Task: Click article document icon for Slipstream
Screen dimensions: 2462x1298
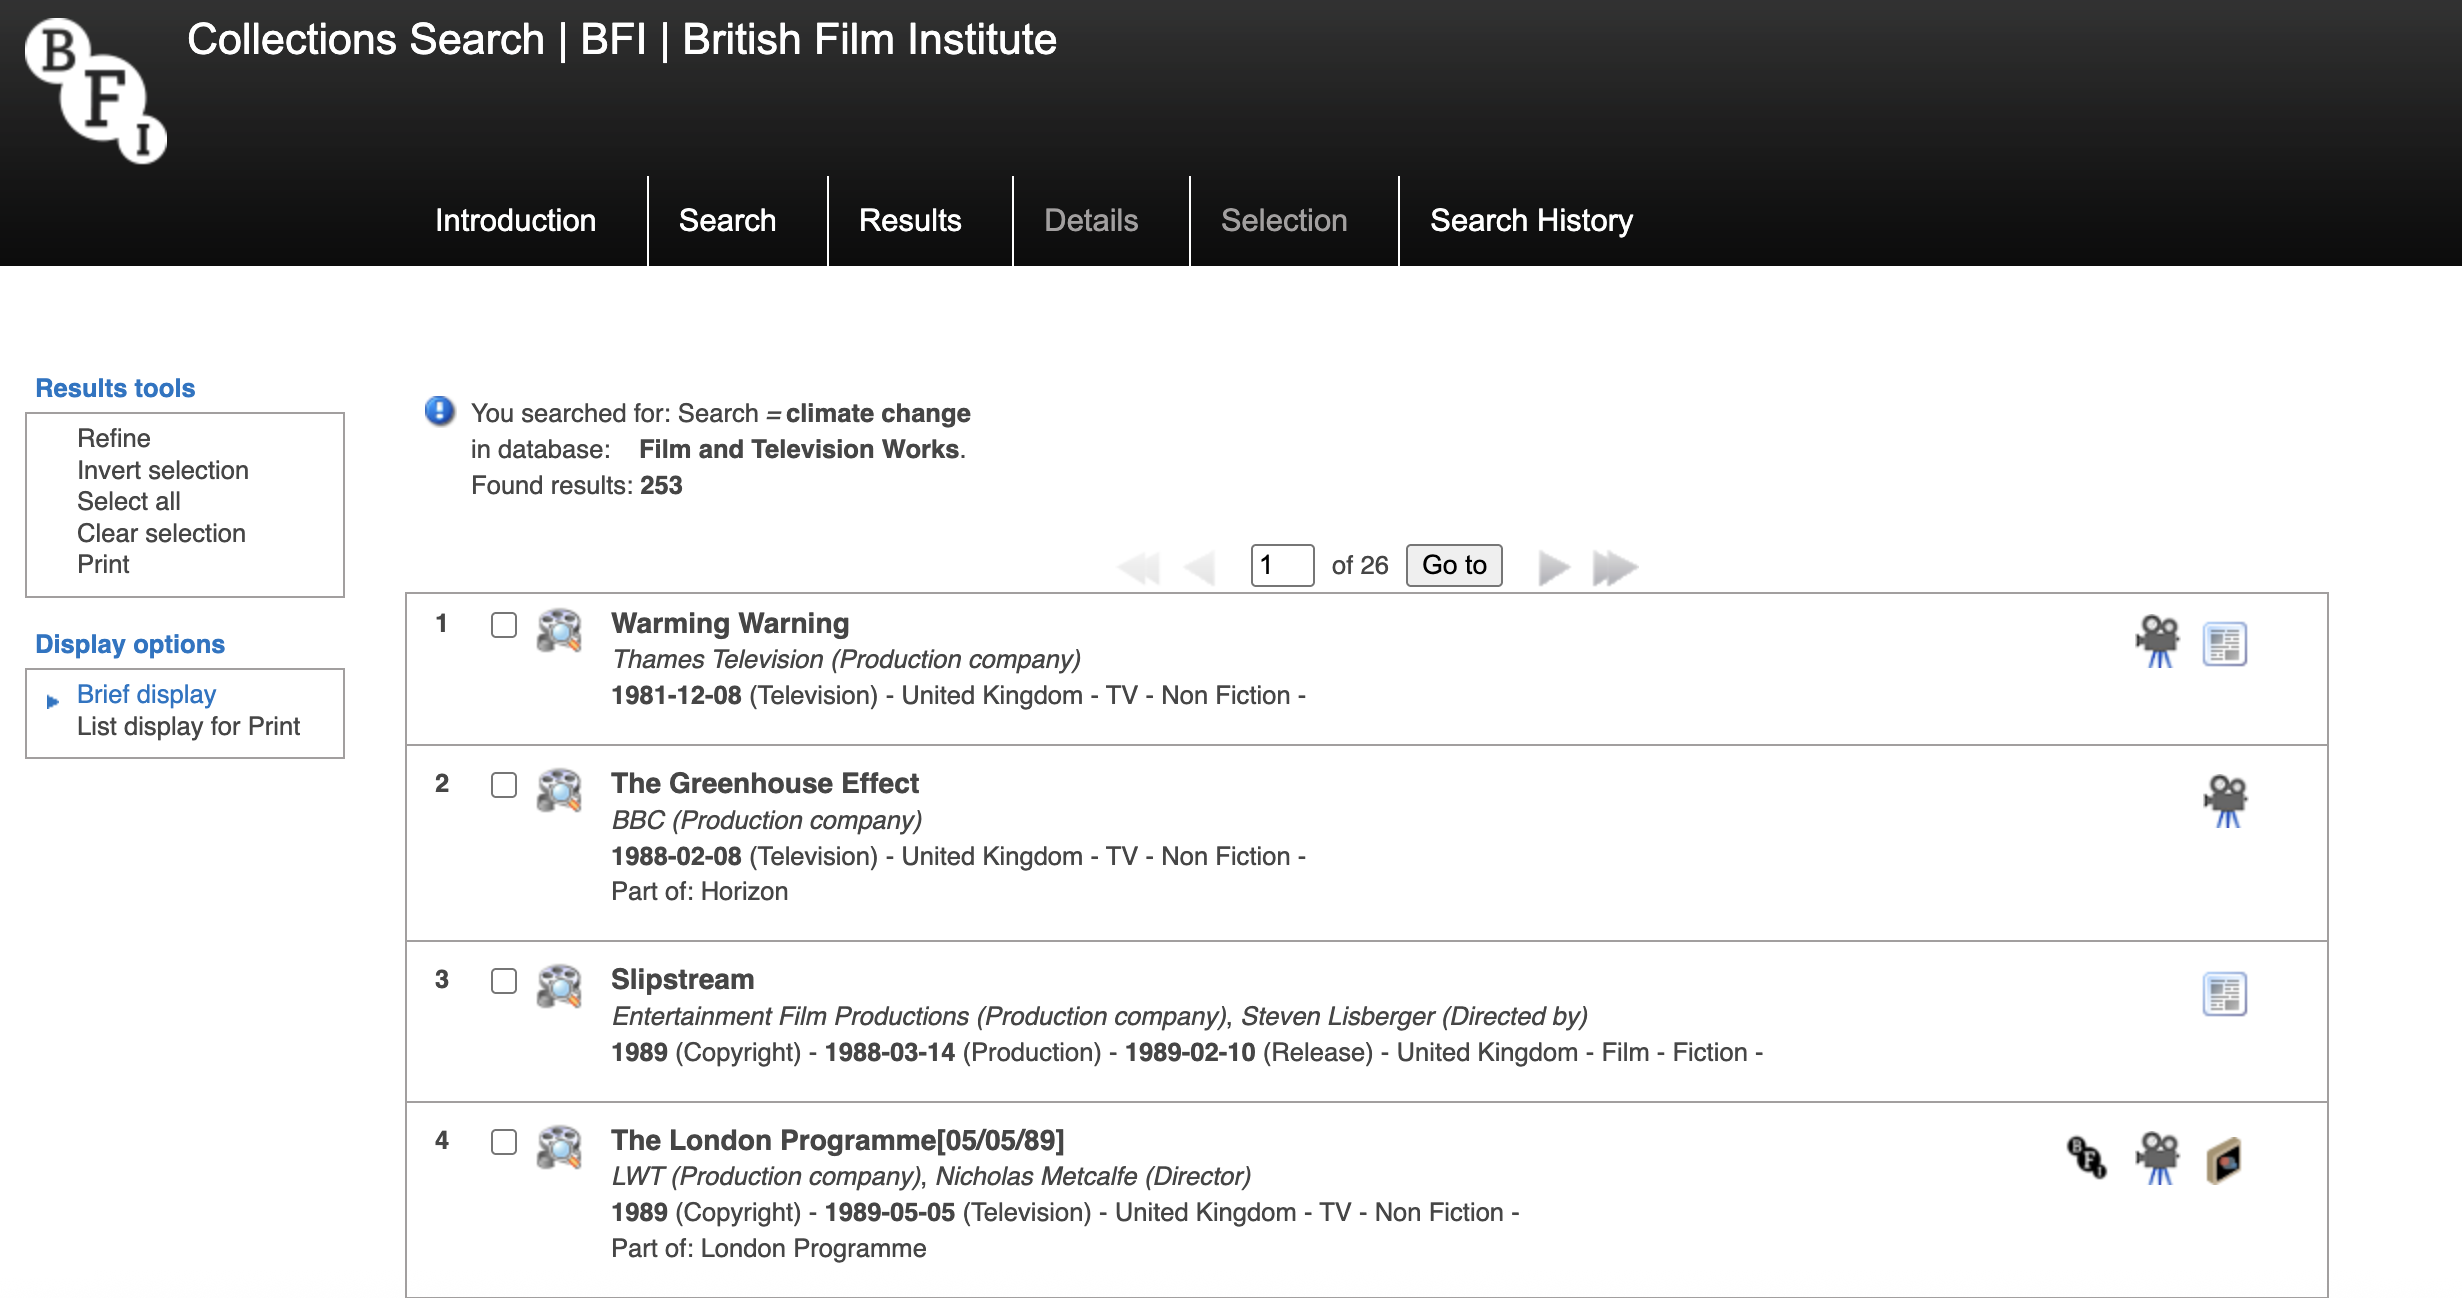Action: coord(2224,994)
